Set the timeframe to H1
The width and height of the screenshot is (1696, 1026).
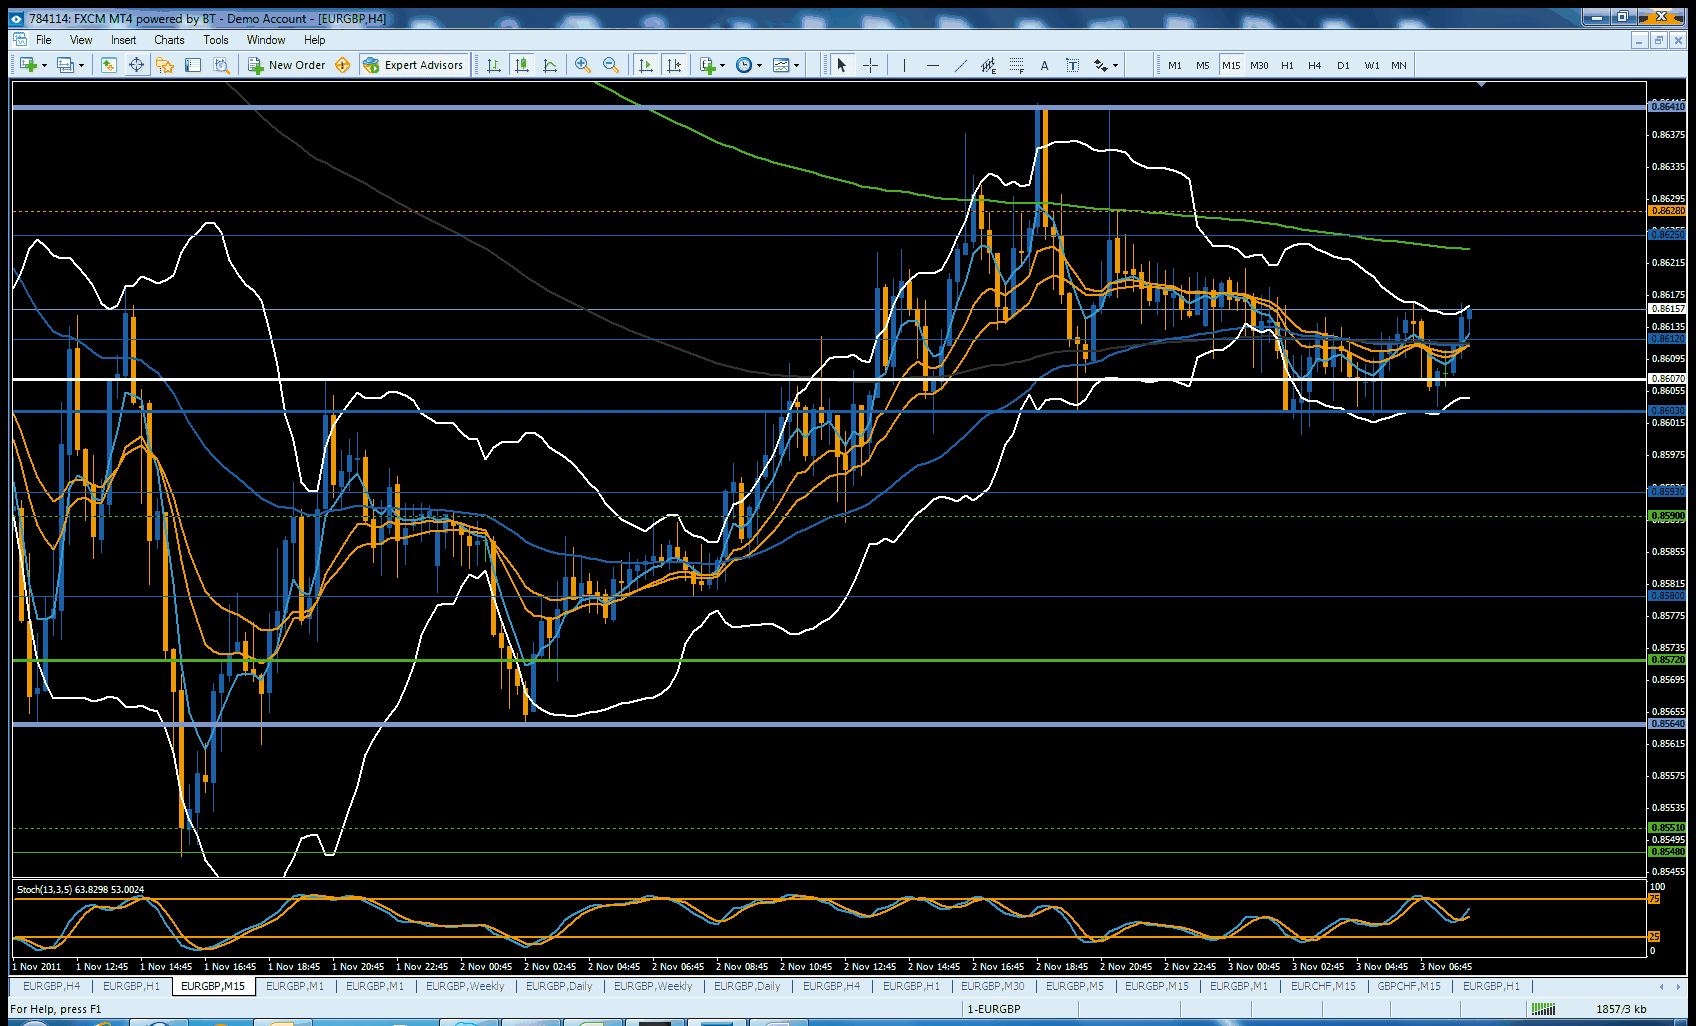[1287, 65]
